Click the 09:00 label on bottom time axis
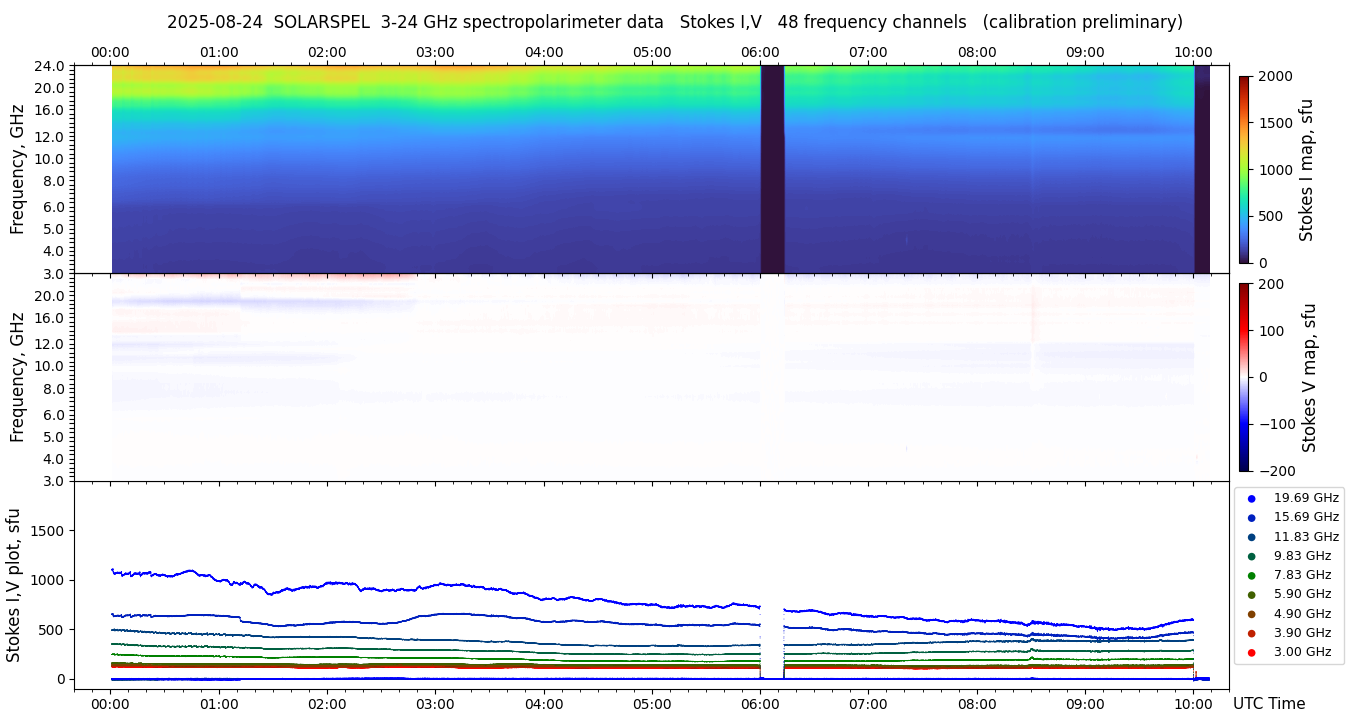 pos(1085,703)
